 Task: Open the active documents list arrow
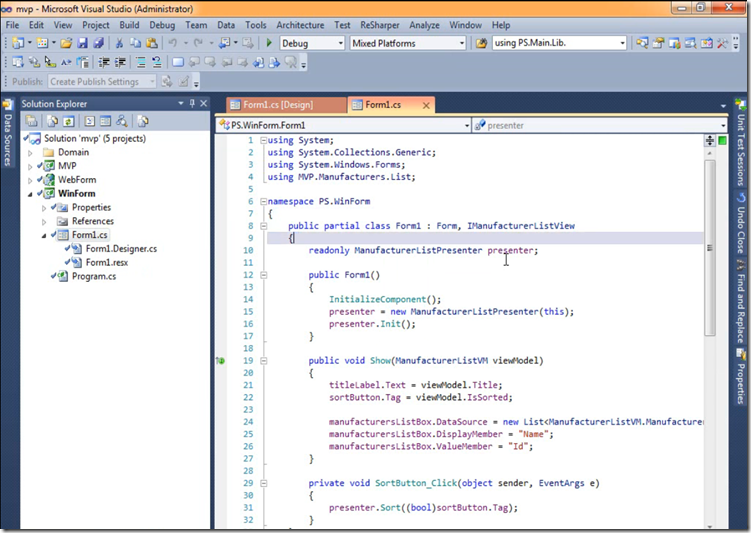(723, 105)
